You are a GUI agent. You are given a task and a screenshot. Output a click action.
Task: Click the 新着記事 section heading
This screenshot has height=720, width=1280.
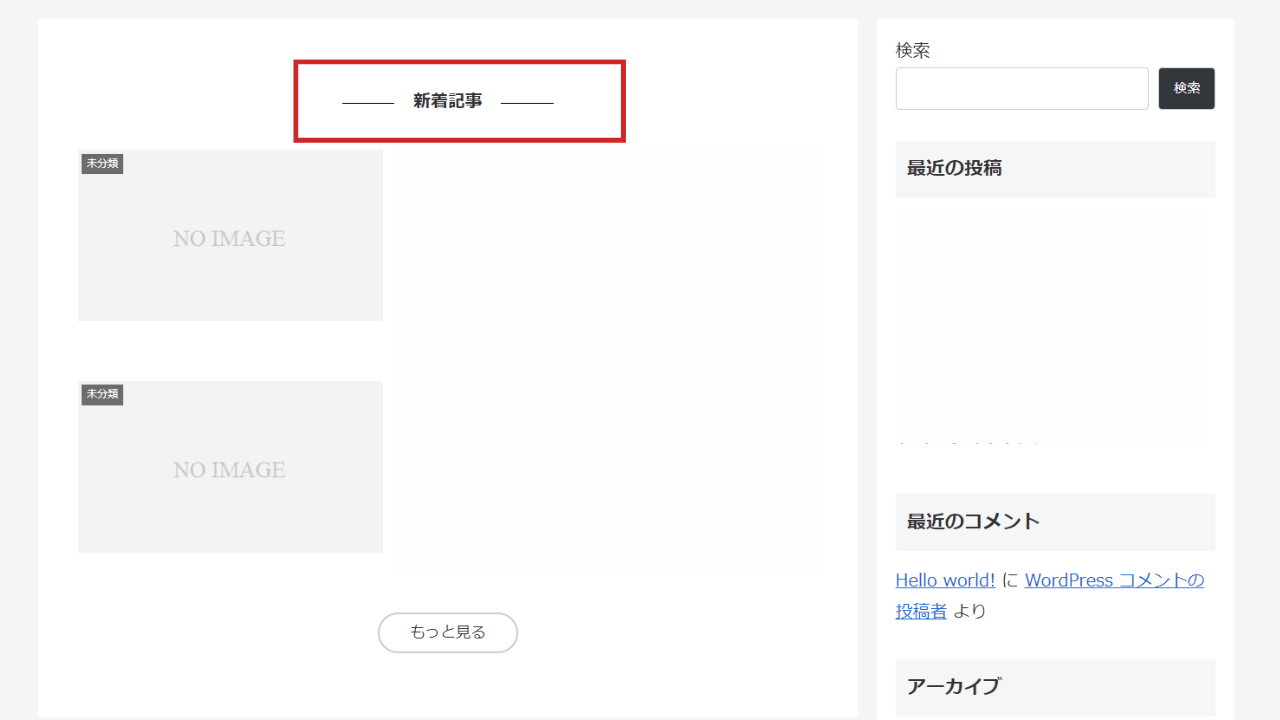point(448,101)
